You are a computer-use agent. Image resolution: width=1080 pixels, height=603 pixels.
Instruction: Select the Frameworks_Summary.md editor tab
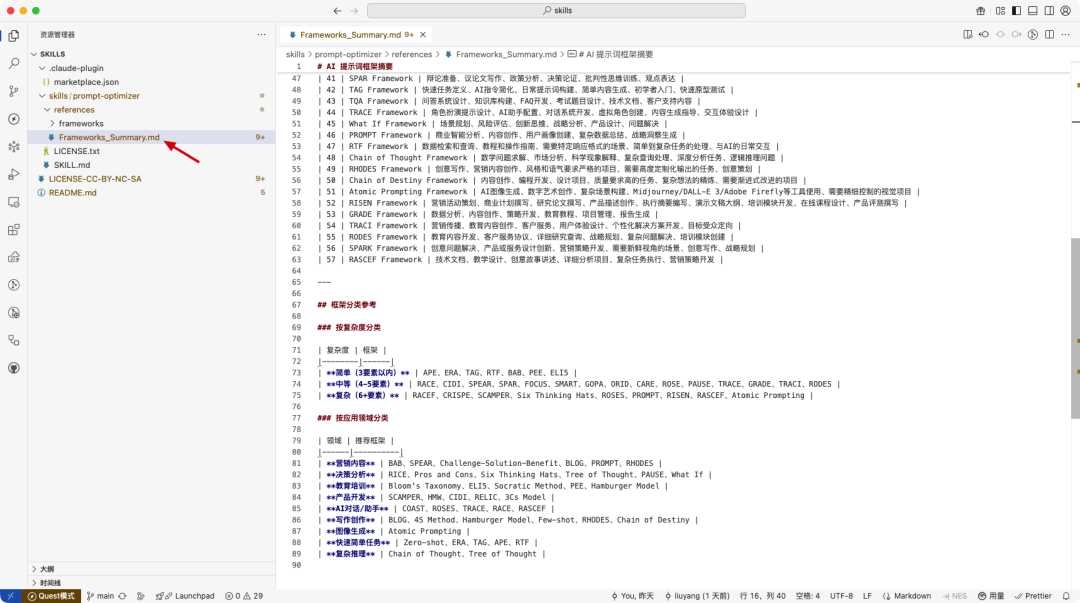342,34
